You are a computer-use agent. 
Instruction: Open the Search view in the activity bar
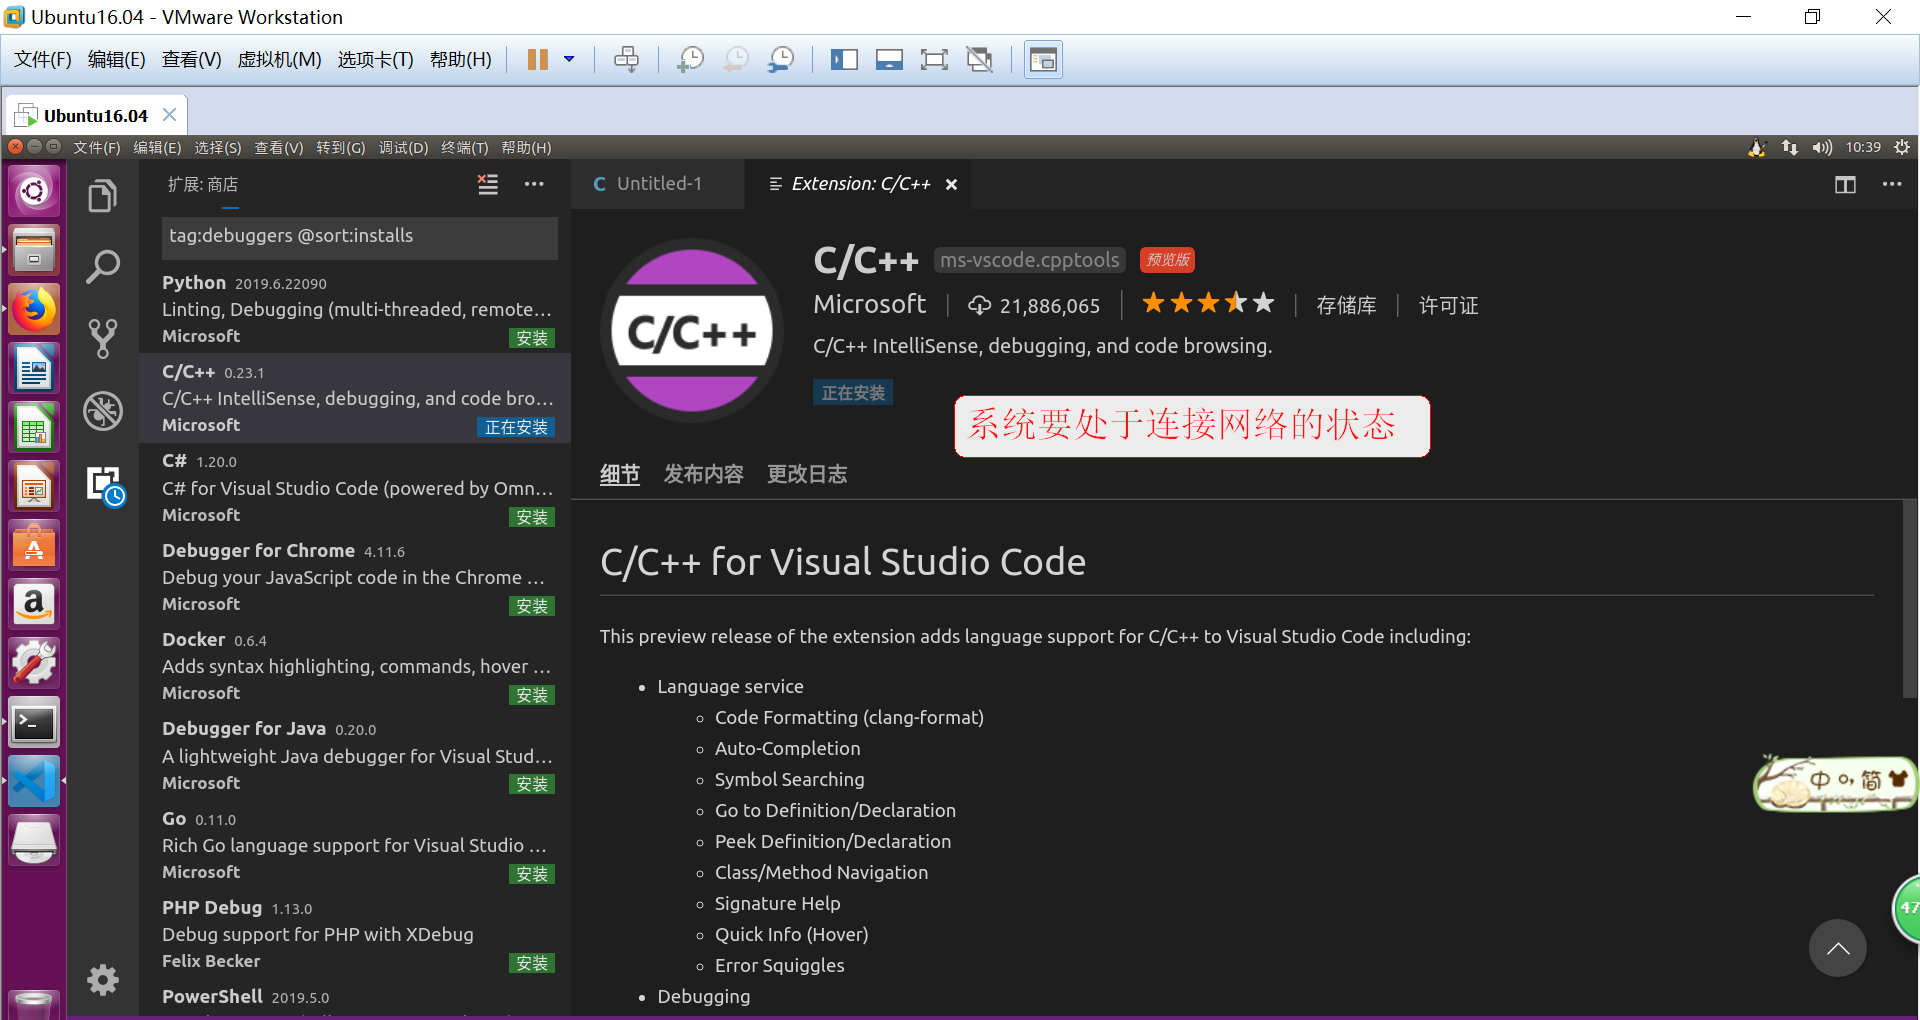[x=102, y=267]
